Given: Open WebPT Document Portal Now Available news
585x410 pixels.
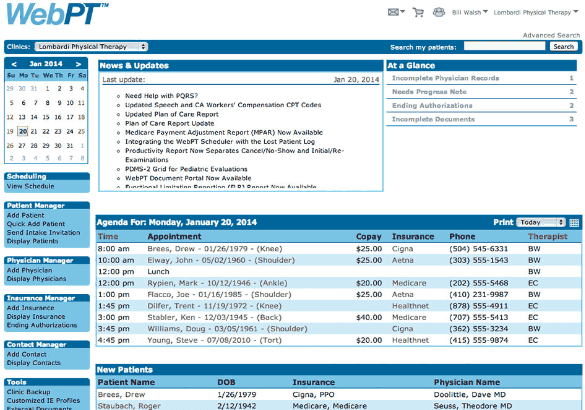Looking at the screenshot, I should click(188, 178).
